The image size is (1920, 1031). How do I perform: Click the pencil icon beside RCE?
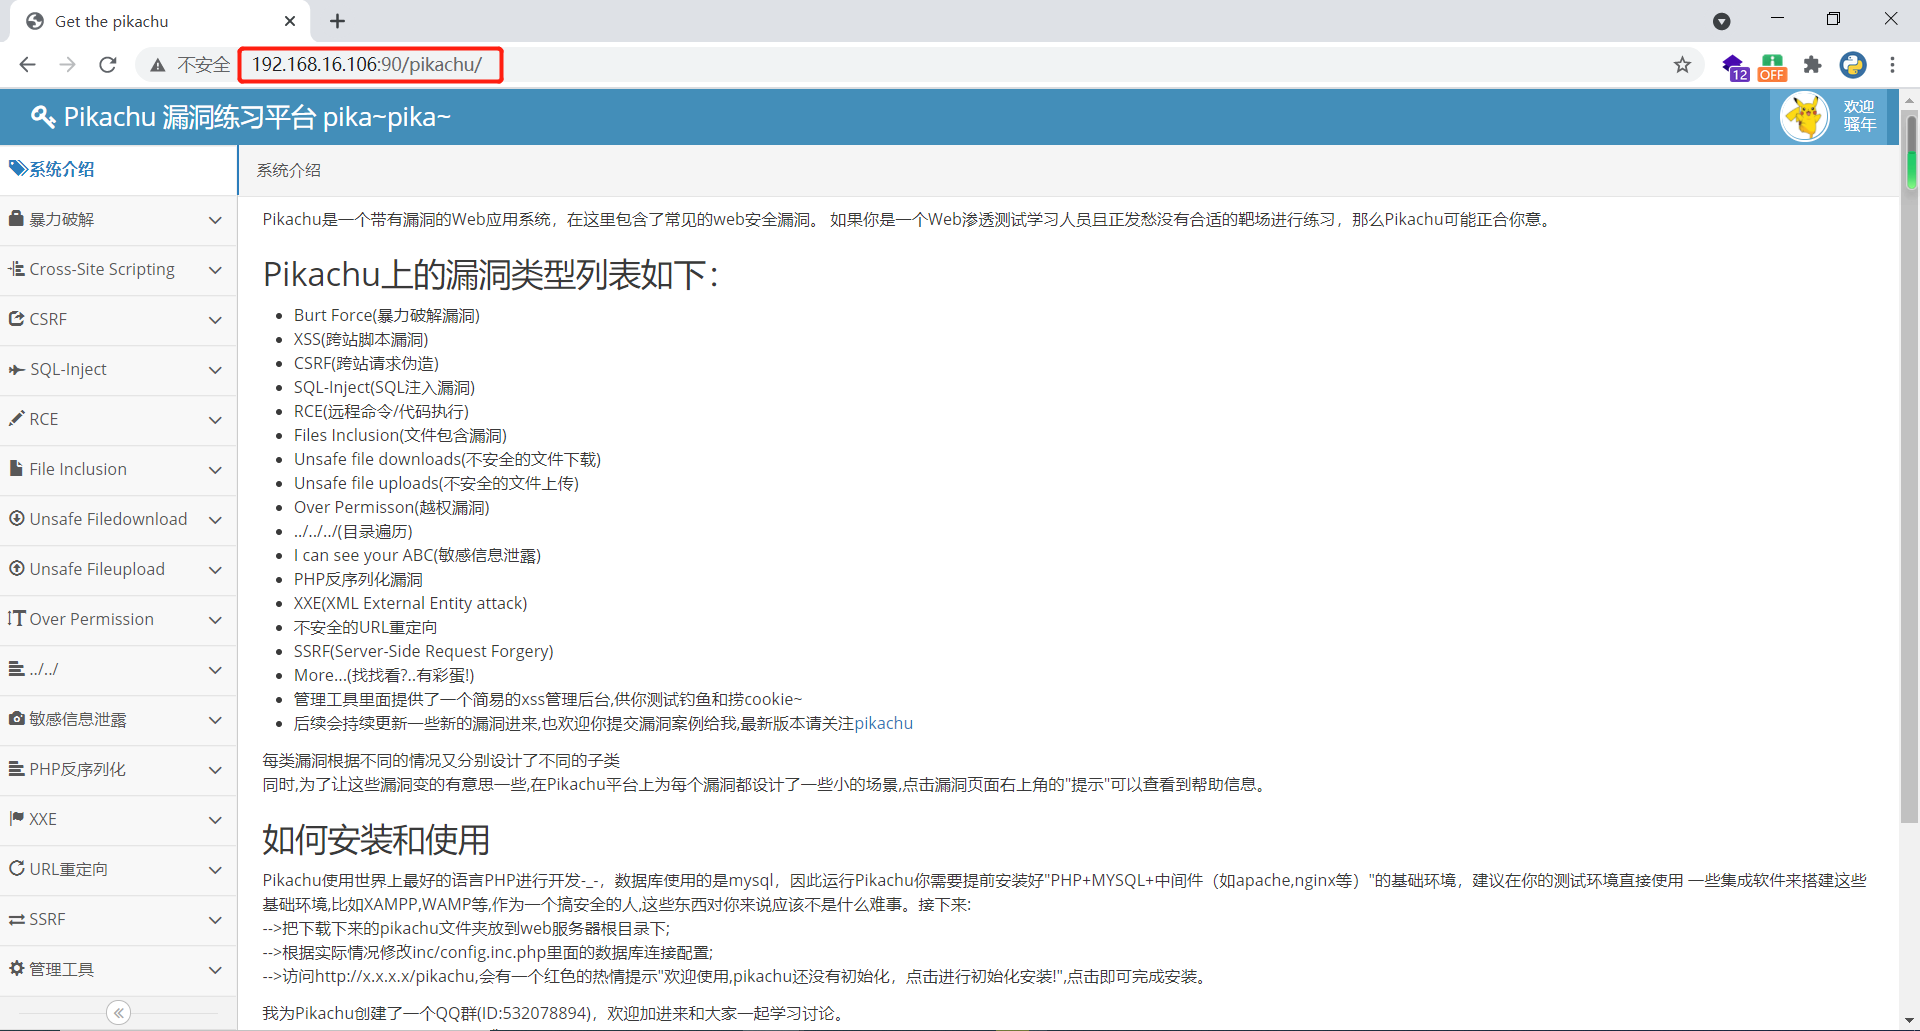tap(16, 418)
